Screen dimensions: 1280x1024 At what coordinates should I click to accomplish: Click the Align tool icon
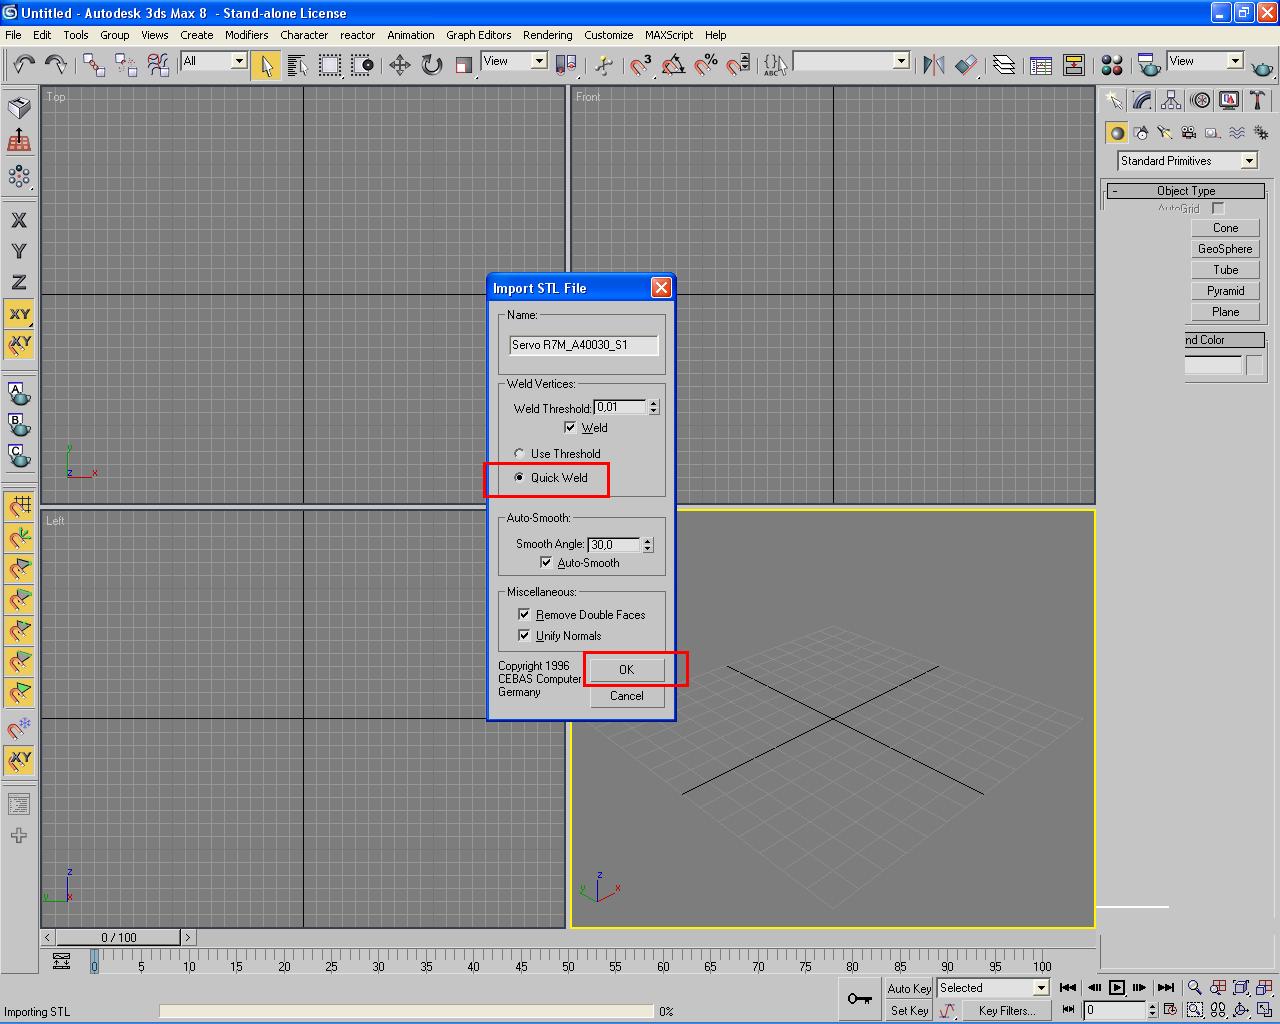(x=966, y=65)
